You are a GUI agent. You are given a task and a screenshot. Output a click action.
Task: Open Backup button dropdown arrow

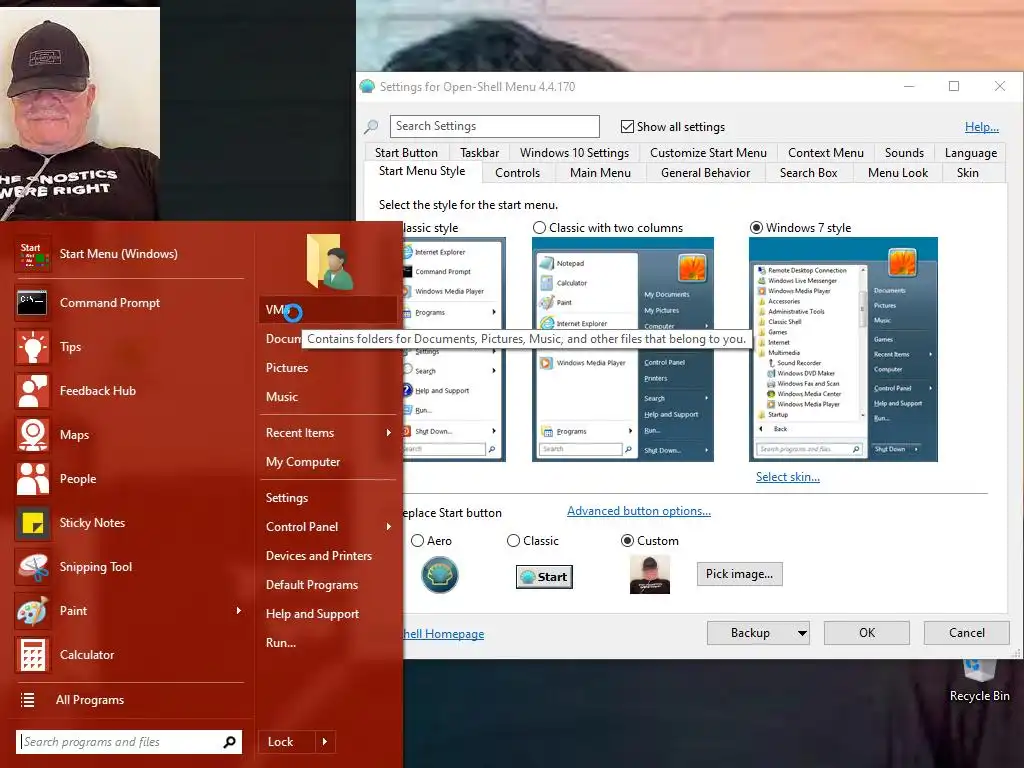[802, 633]
